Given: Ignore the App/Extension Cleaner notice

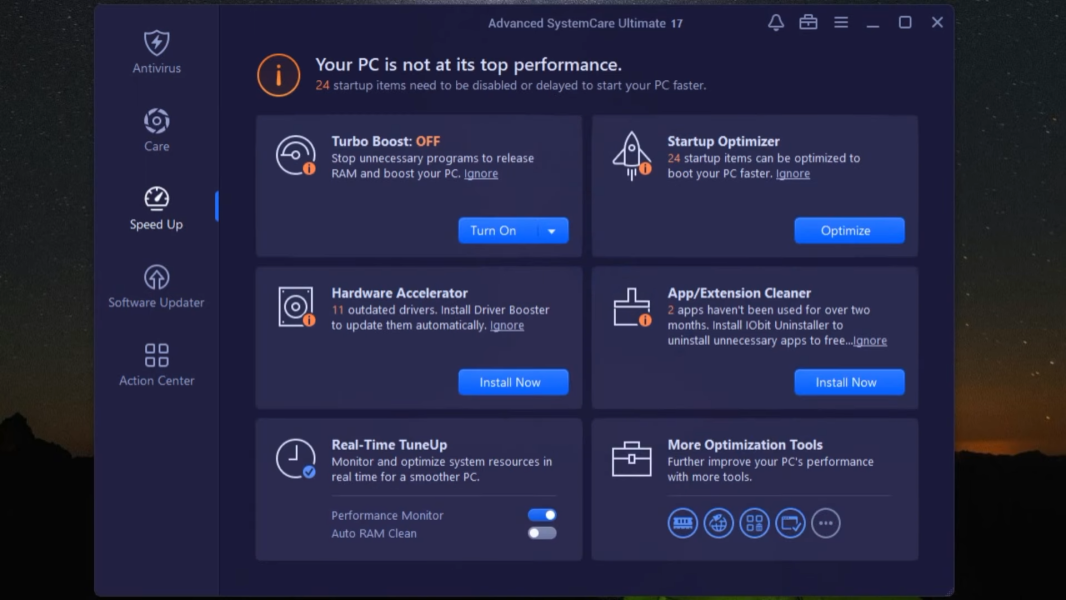Looking at the screenshot, I should 870,340.
